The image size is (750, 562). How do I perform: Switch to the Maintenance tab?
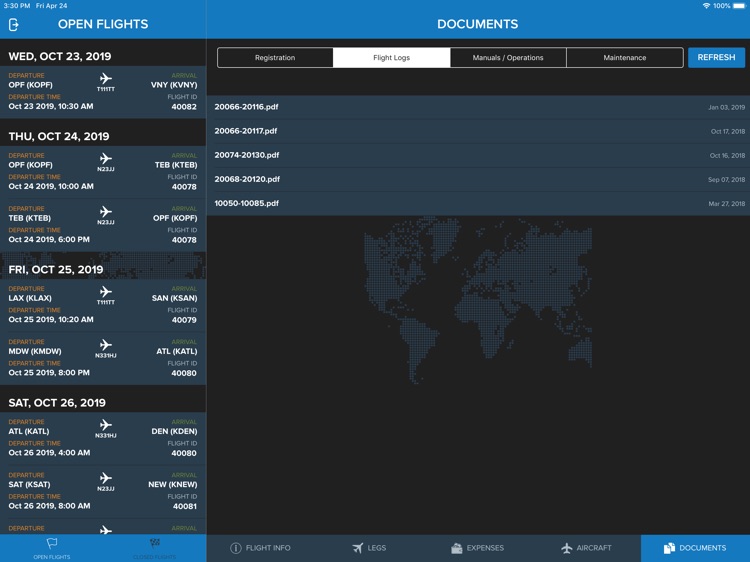625,57
